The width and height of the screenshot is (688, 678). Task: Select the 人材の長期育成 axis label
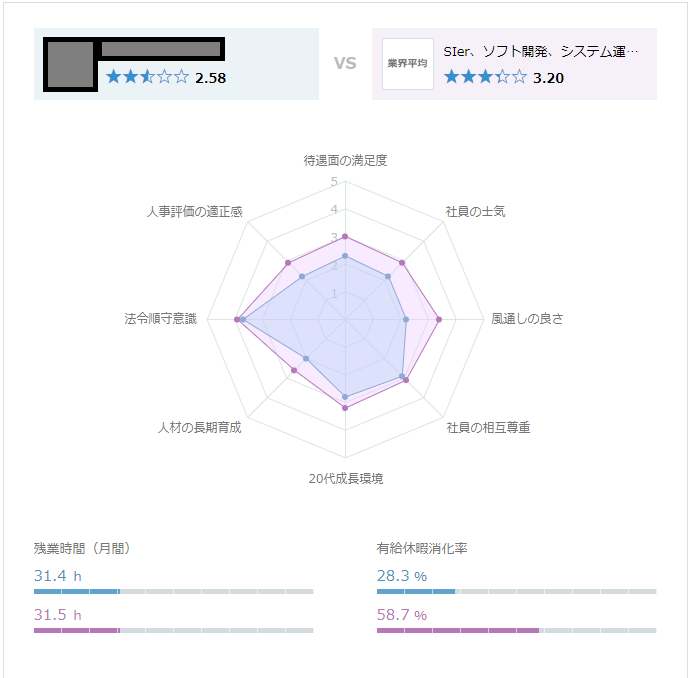click(x=200, y=428)
